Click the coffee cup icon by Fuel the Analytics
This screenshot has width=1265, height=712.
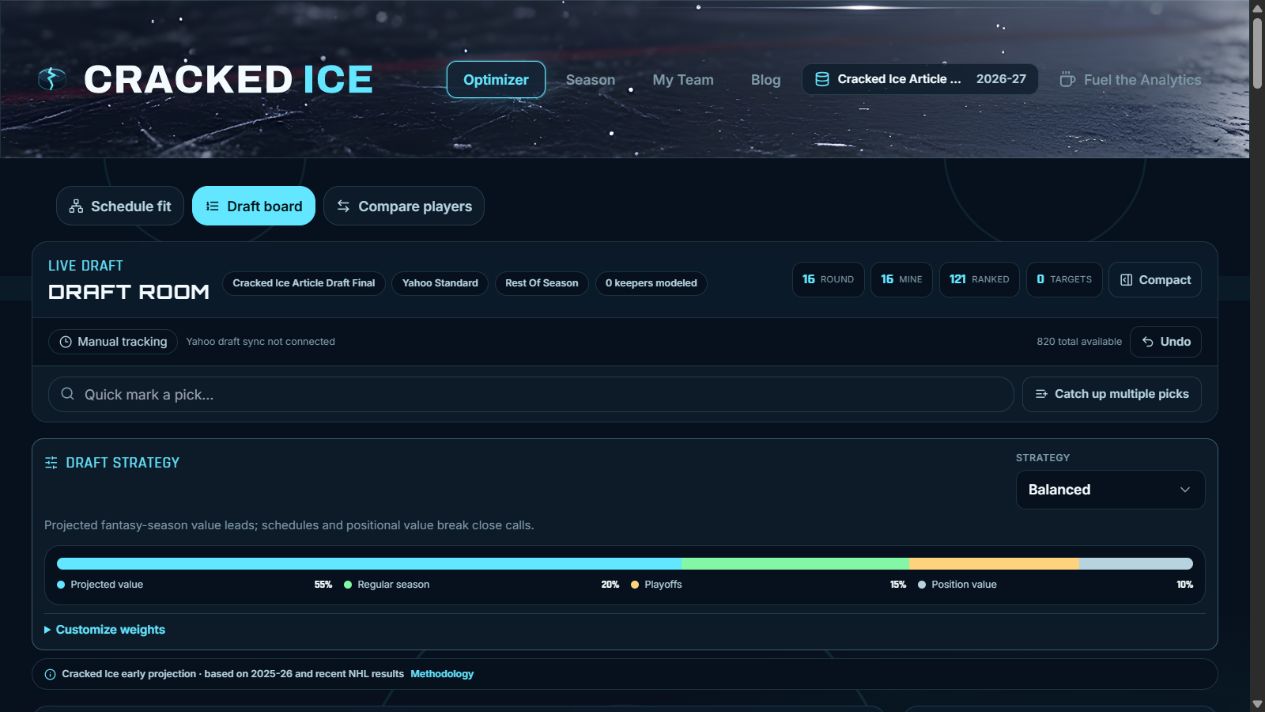(x=1067, y=79)
